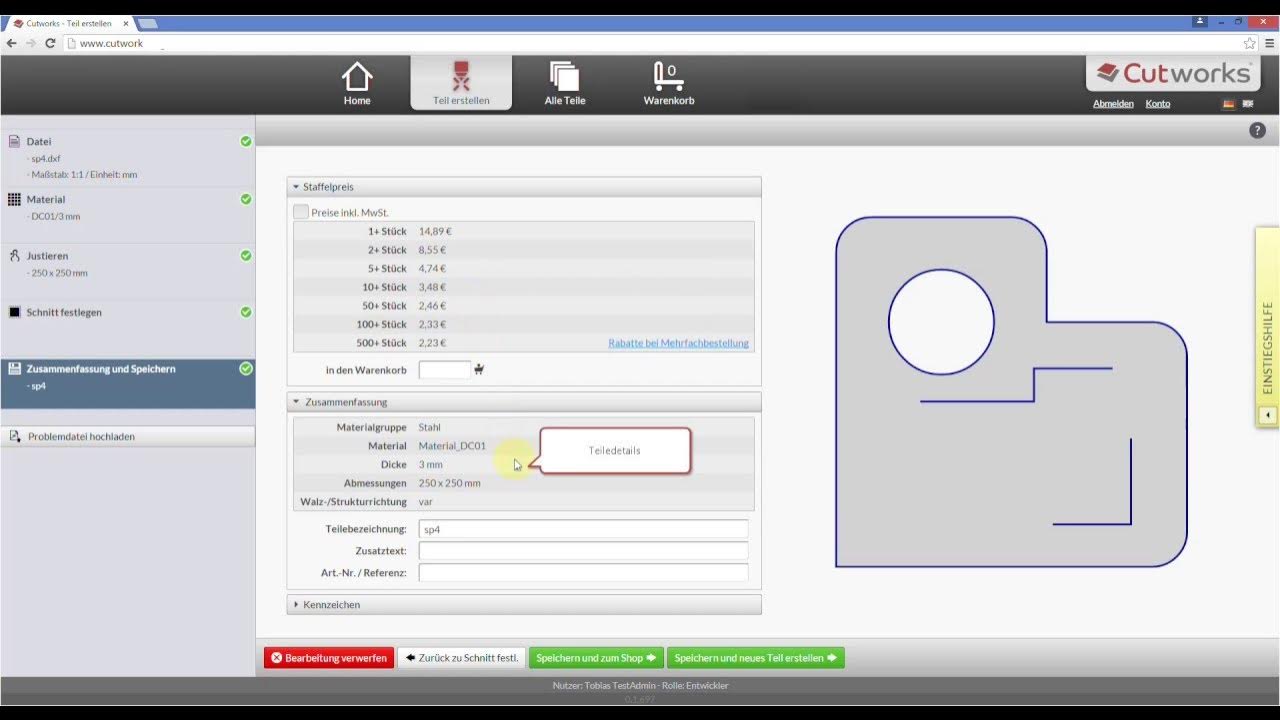Click the Justieren green checkmark icon
This screenshot has height=720, width=1280.
tap(246, 256)
